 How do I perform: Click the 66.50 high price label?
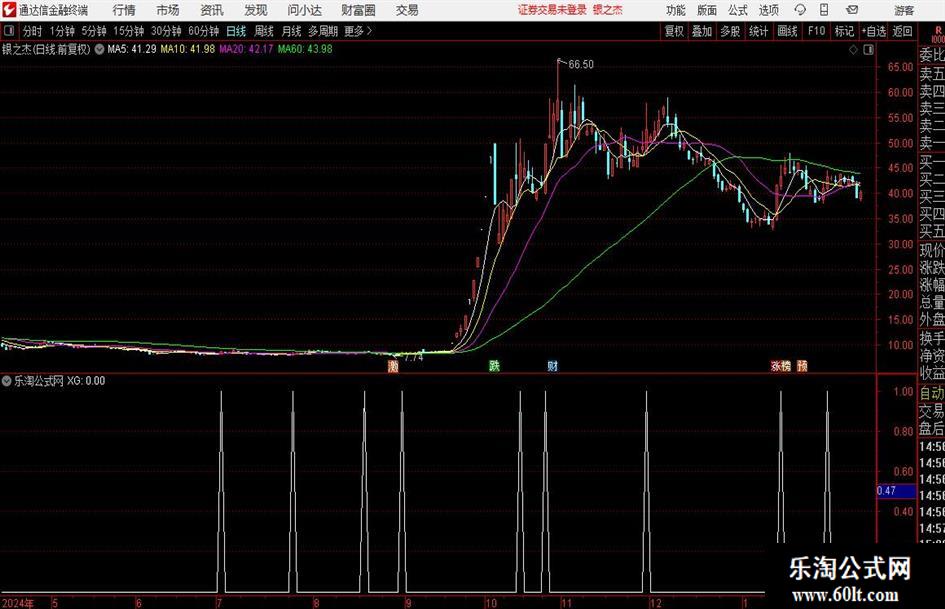(x=581, y=65)
